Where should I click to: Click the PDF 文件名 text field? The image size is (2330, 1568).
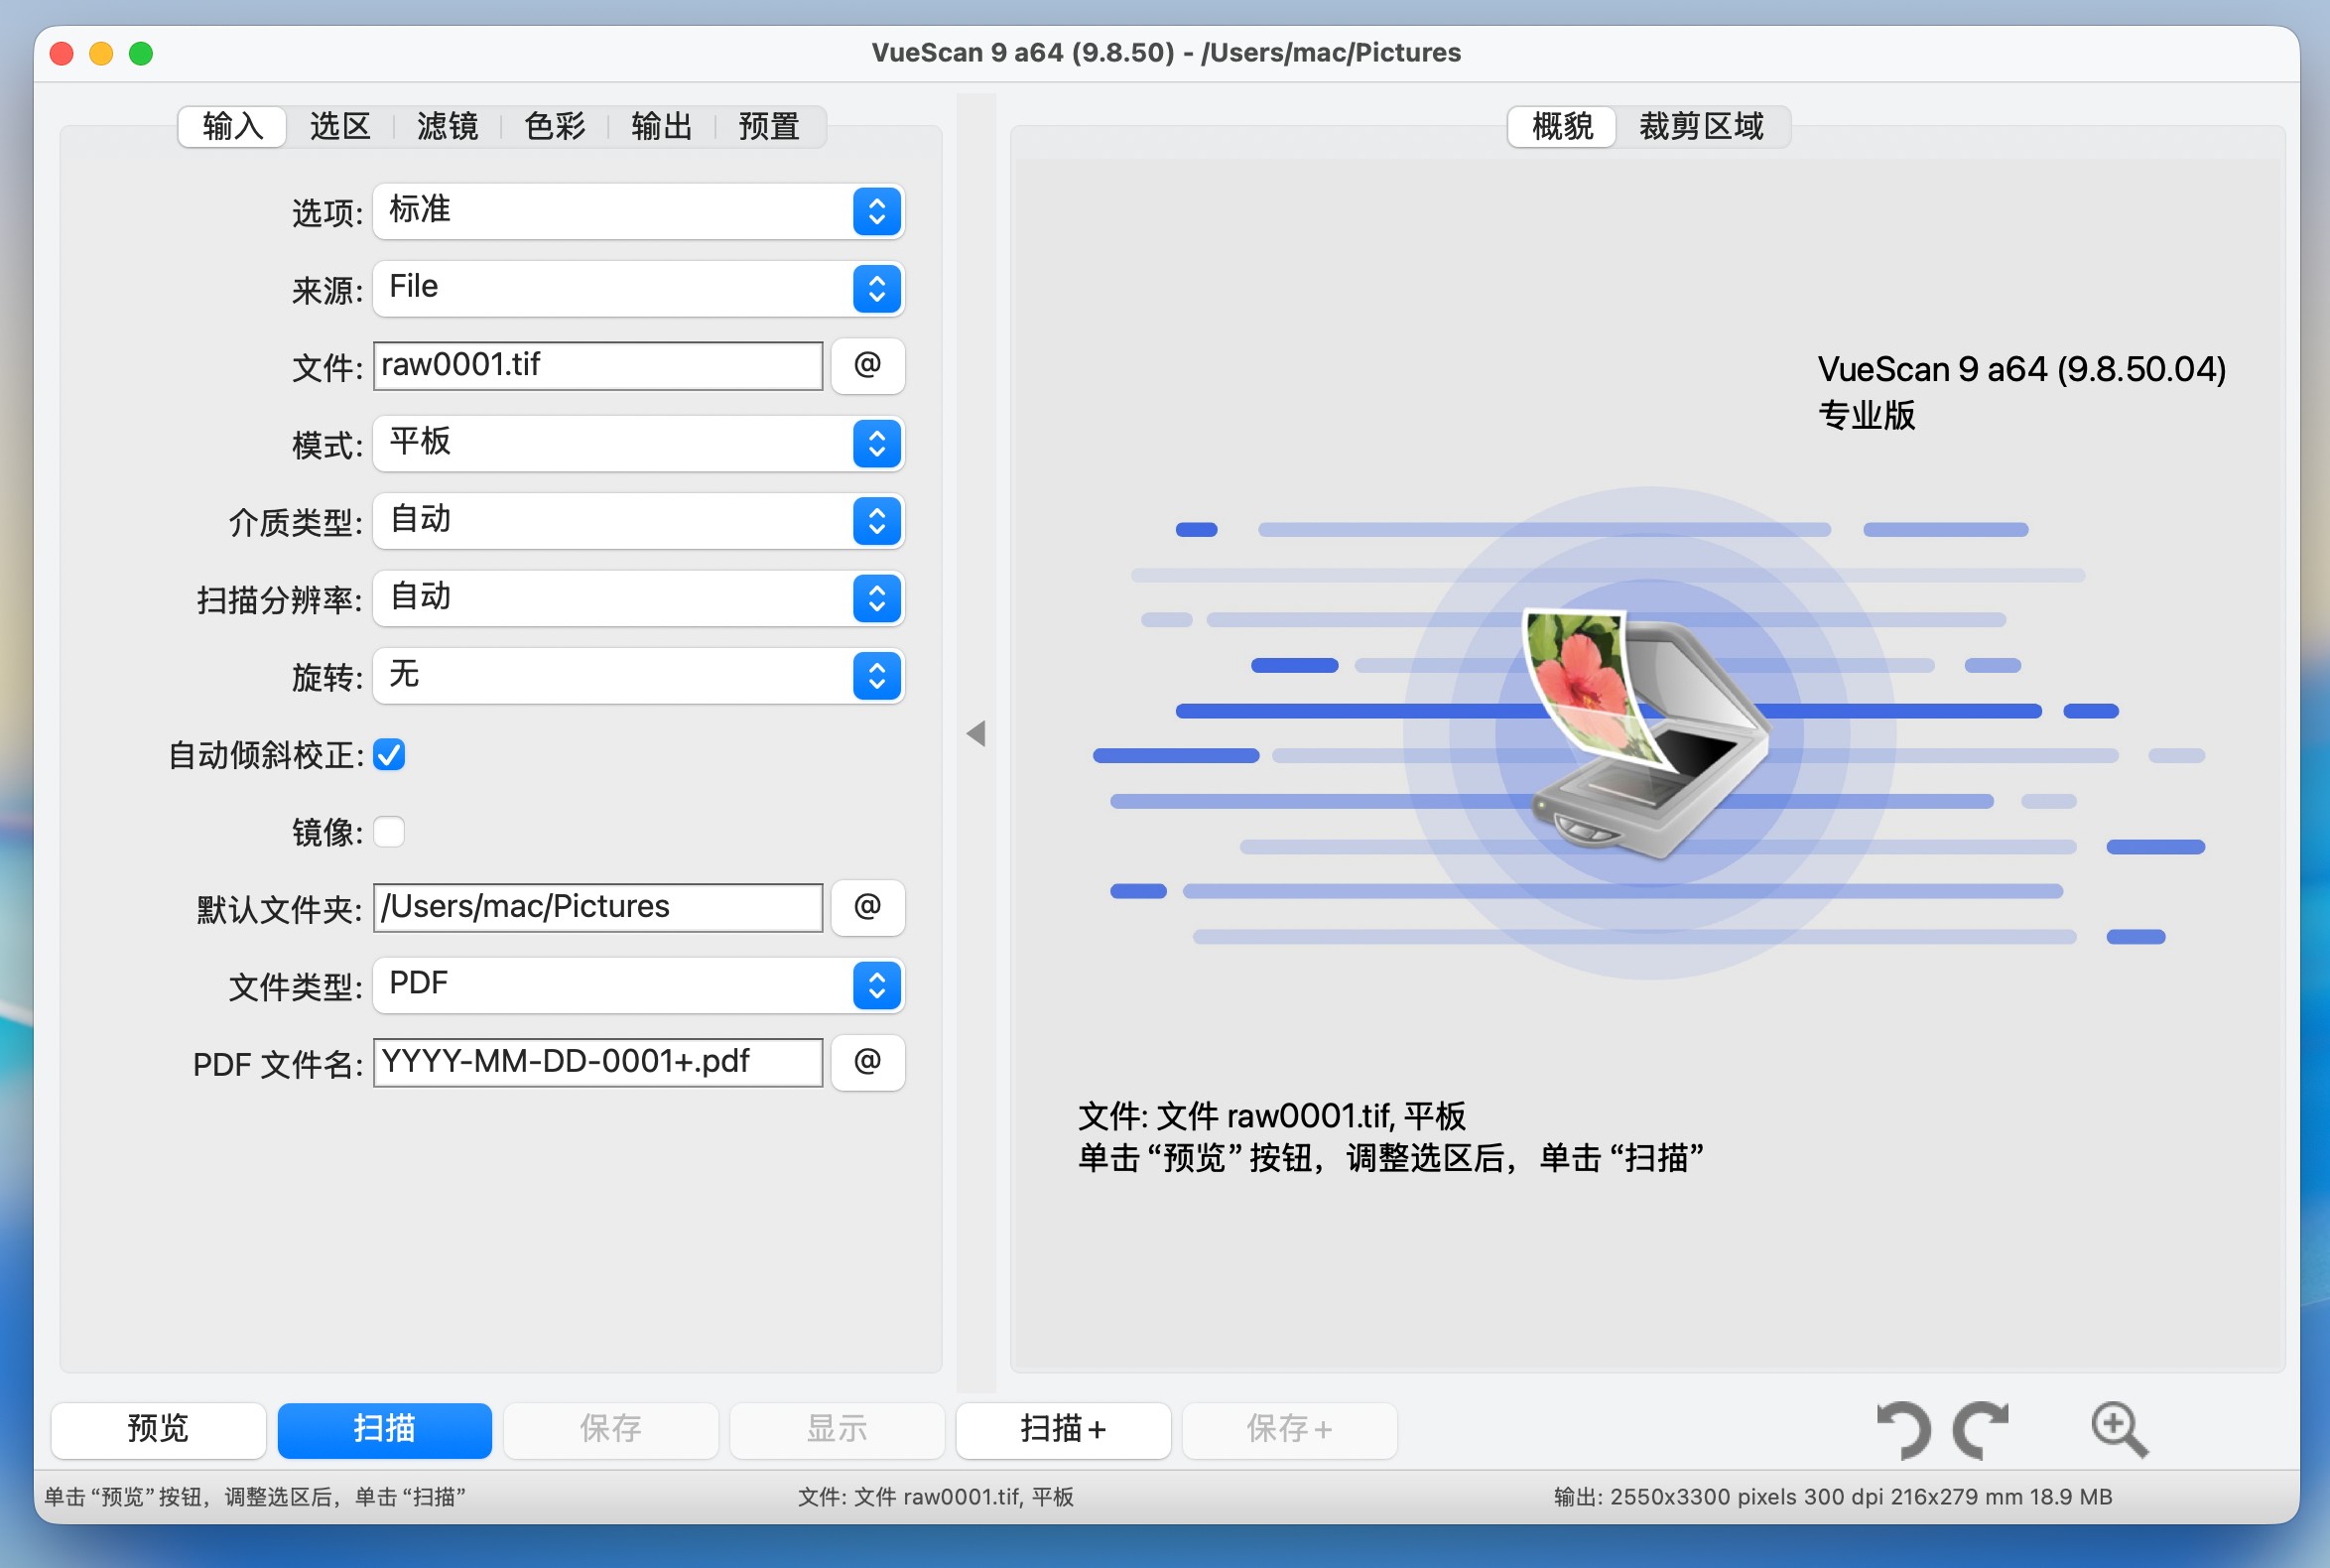[597, 1062]
